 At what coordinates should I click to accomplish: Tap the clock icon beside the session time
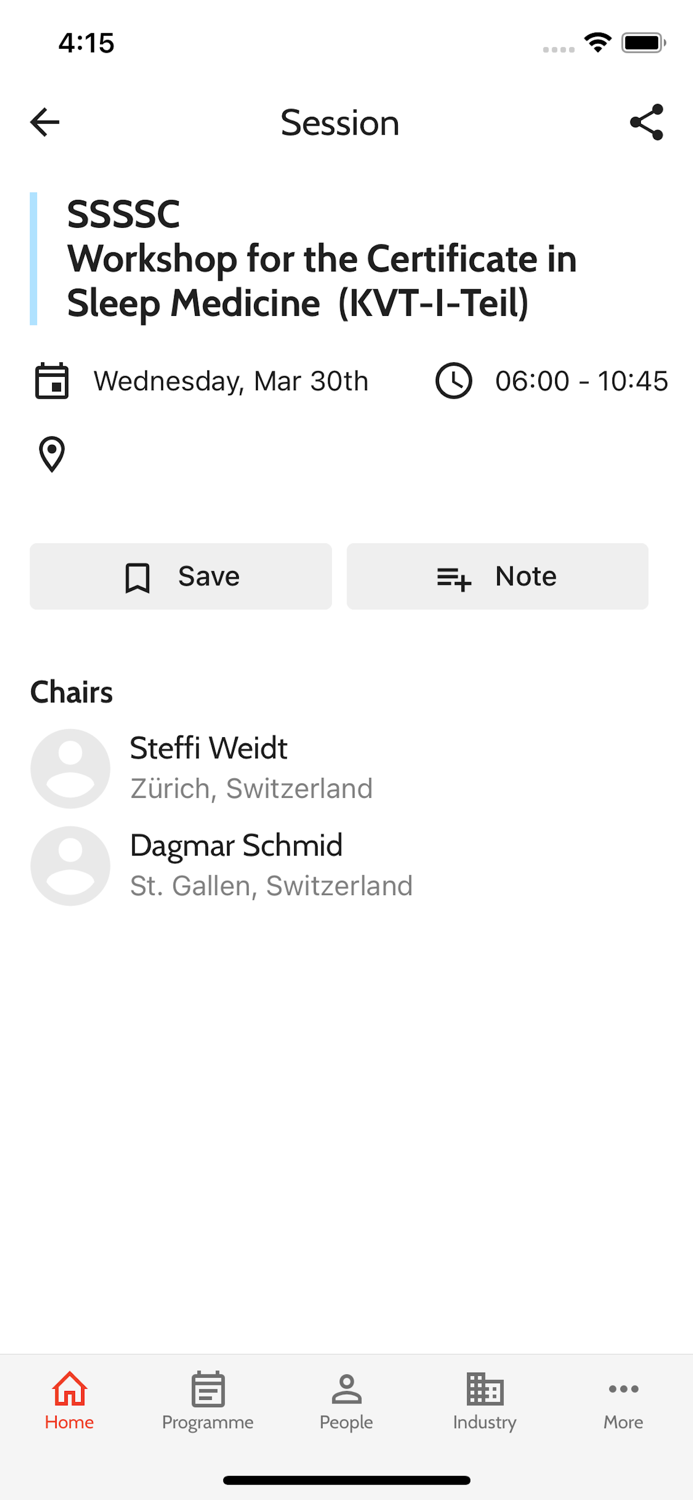pos(455,381)
